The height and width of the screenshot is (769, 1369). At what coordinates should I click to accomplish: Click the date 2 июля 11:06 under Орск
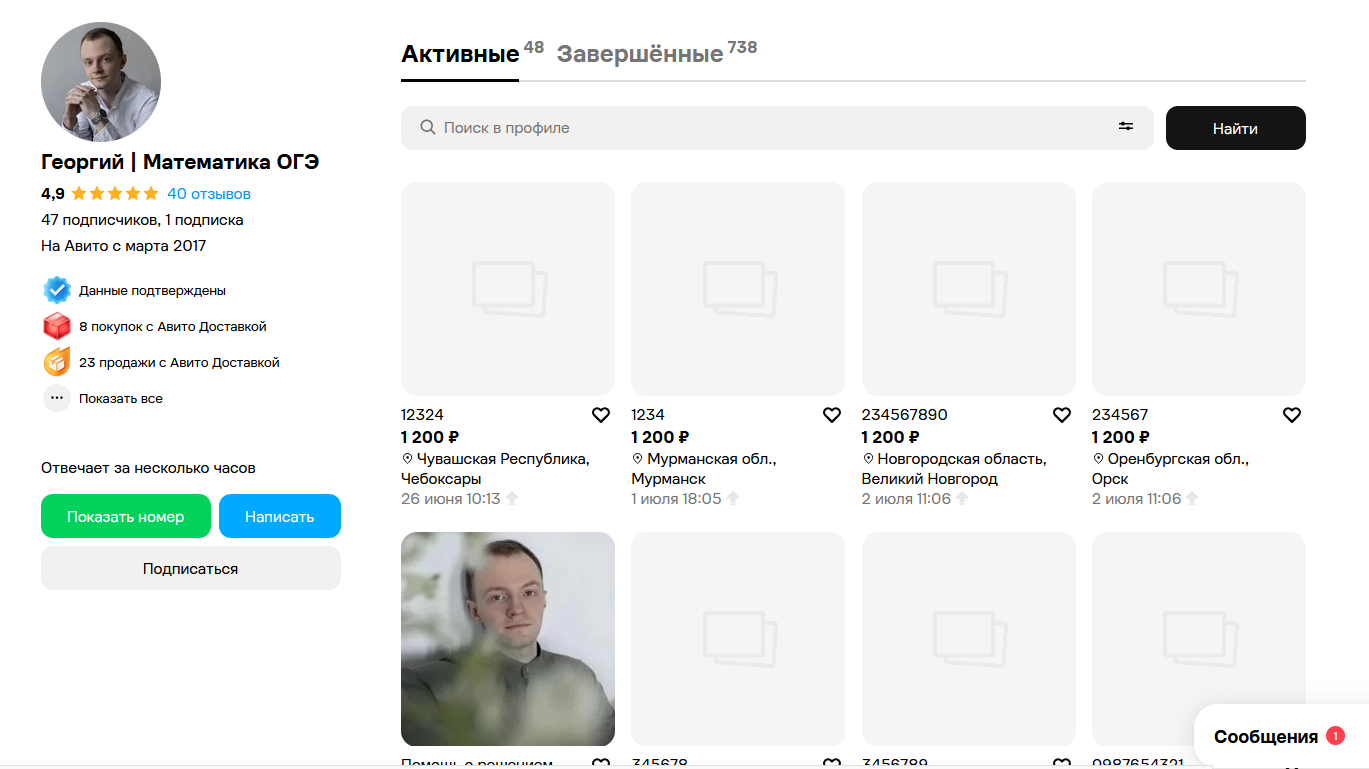[x=1136, y=498]
